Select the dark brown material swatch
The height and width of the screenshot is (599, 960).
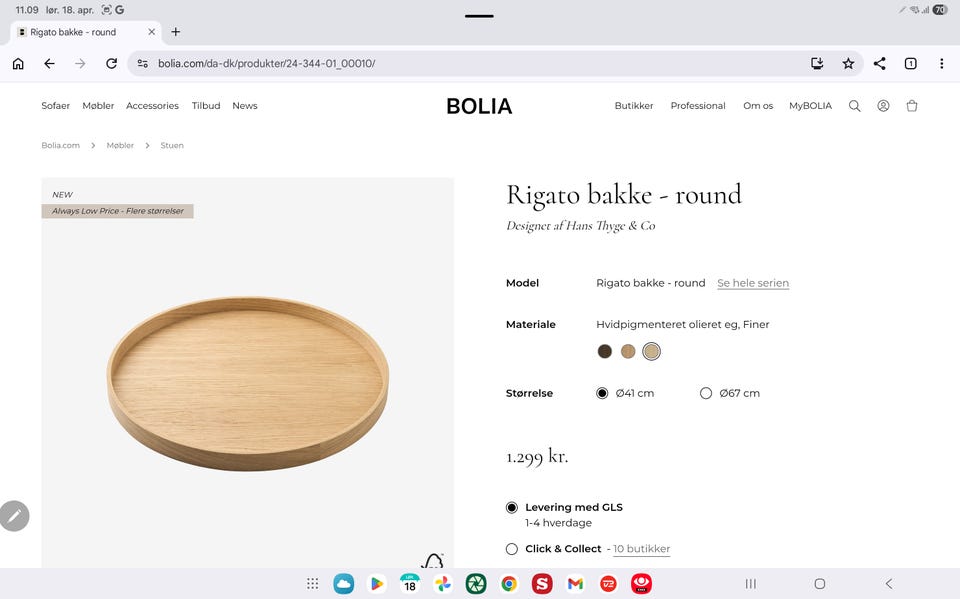pyautogui.click(x=604, y=351)
